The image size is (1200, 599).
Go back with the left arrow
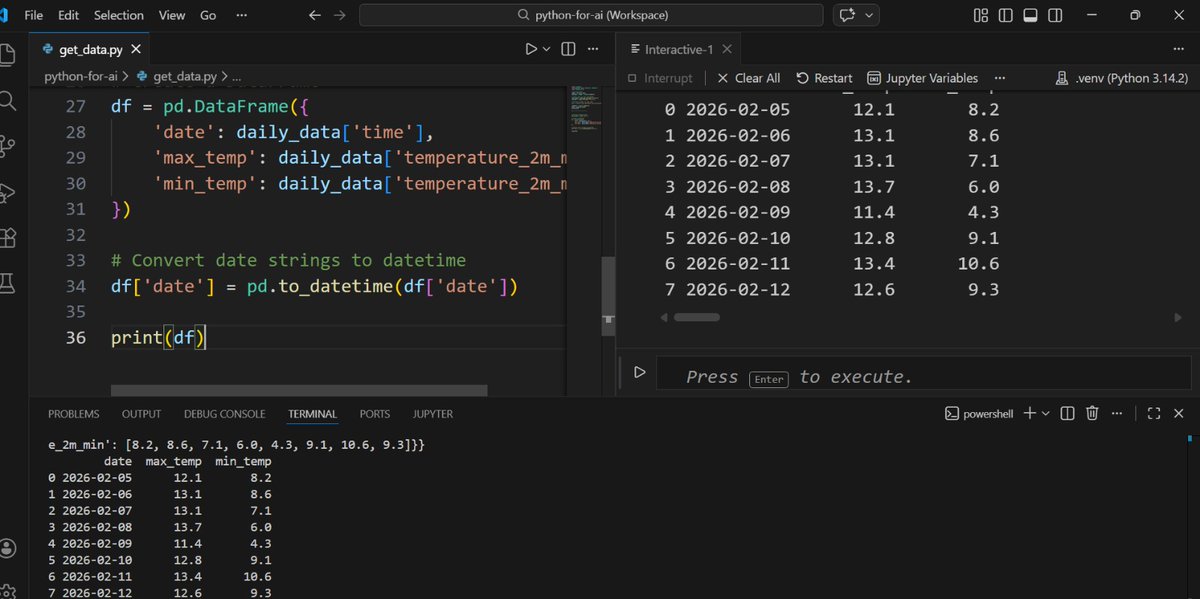coord(316,15)
